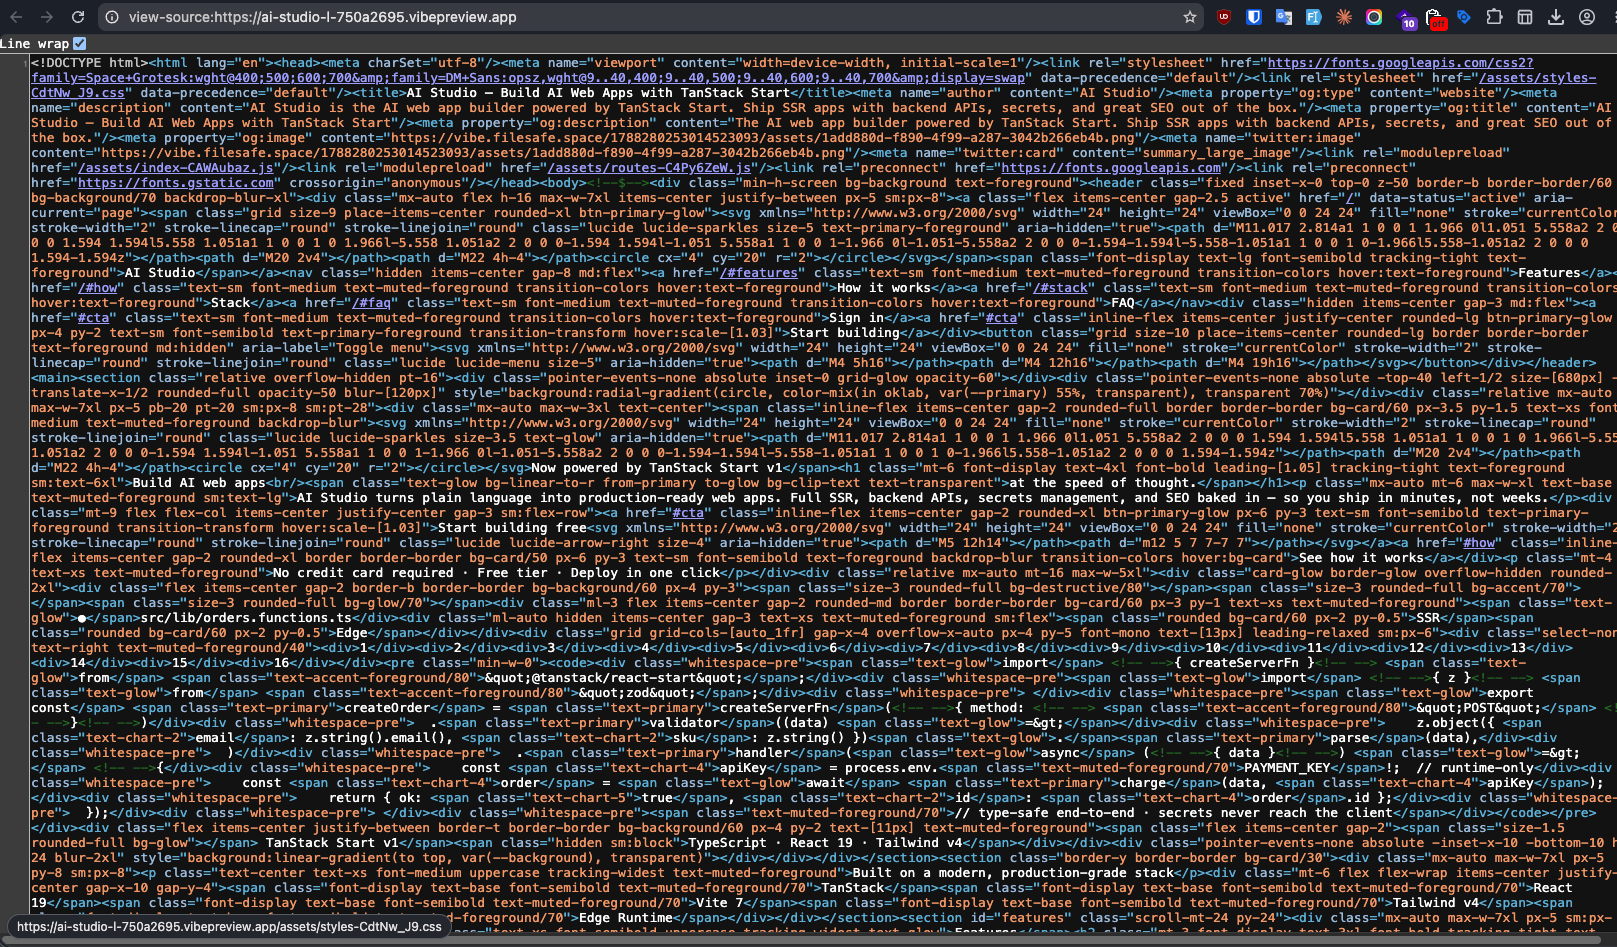
Task: Open the blue price tag extension
Action: coord(1464,17)
